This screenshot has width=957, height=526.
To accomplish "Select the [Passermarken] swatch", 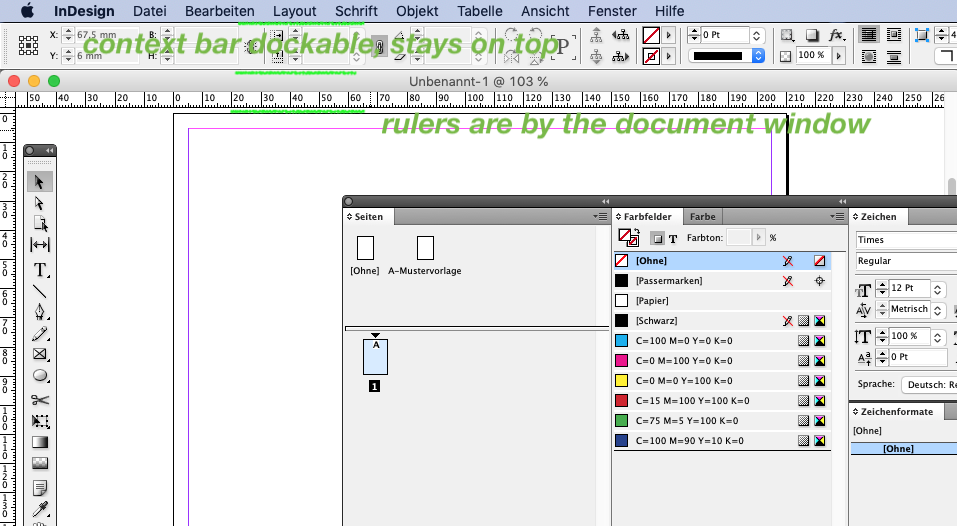I will point(722,281).
